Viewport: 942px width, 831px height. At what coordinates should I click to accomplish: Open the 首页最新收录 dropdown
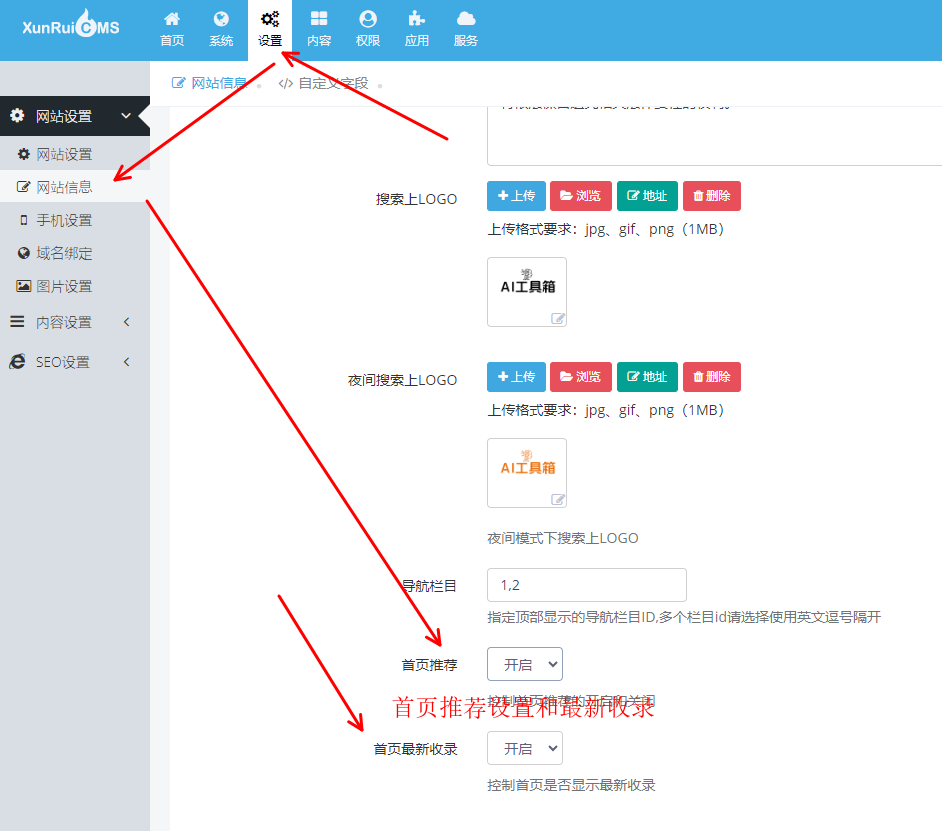[x=525, y=748]
